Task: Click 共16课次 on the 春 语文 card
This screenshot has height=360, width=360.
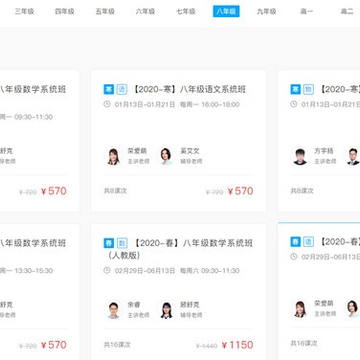Action: point(304,343)
